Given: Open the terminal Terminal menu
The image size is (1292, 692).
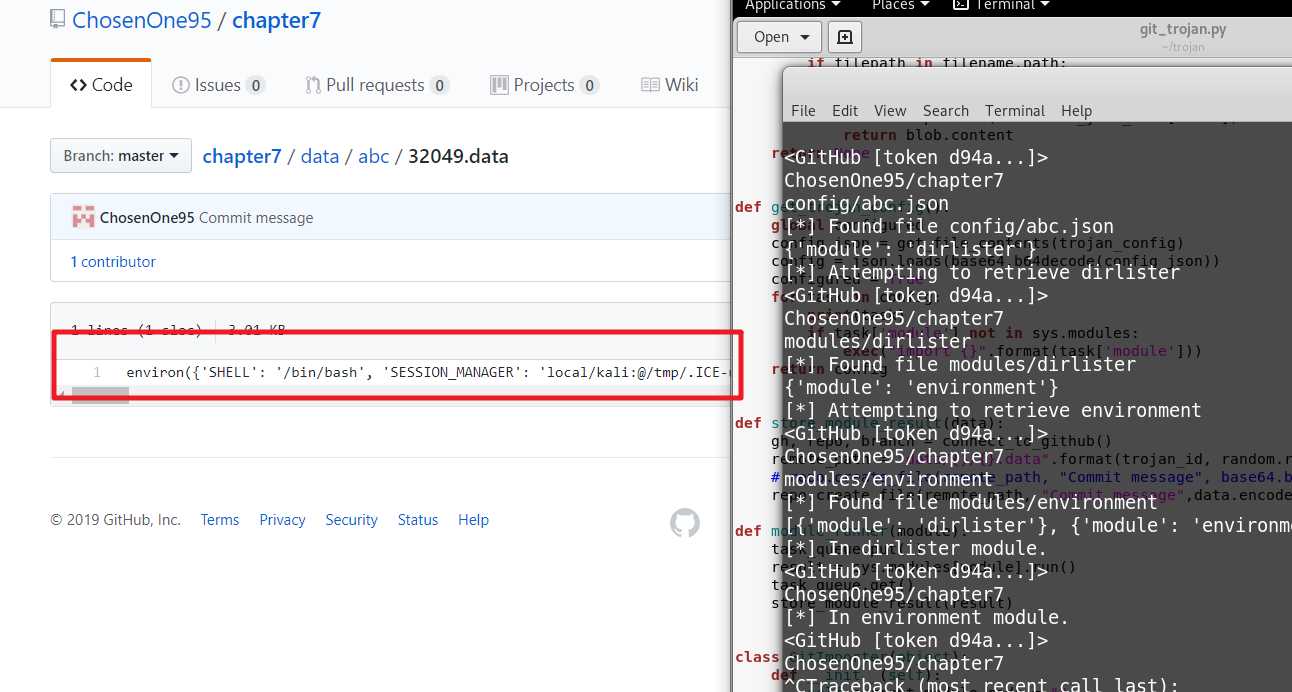Looking at the screenshot, I should click(x=1015, y=110).
